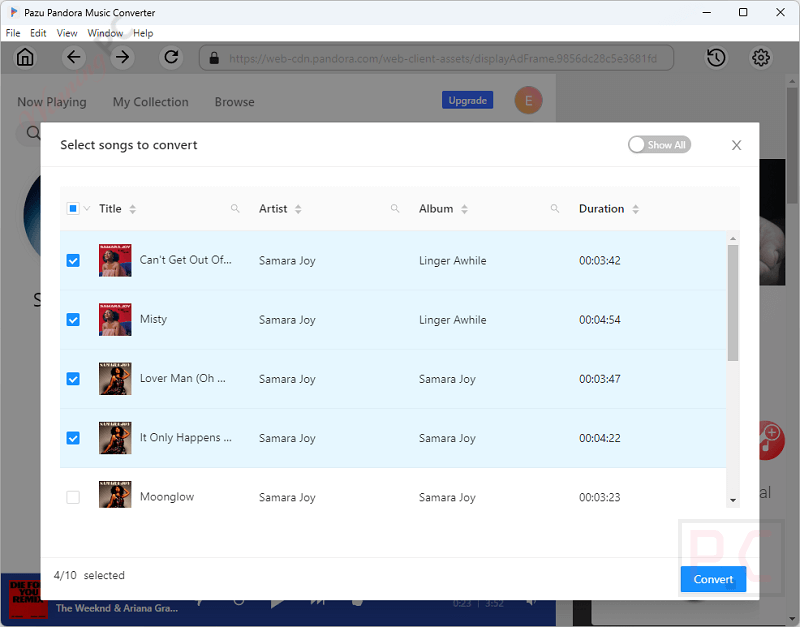Click the Convert button
The width and height of the screenshot is (800, 627).
(x=713, y=579)
